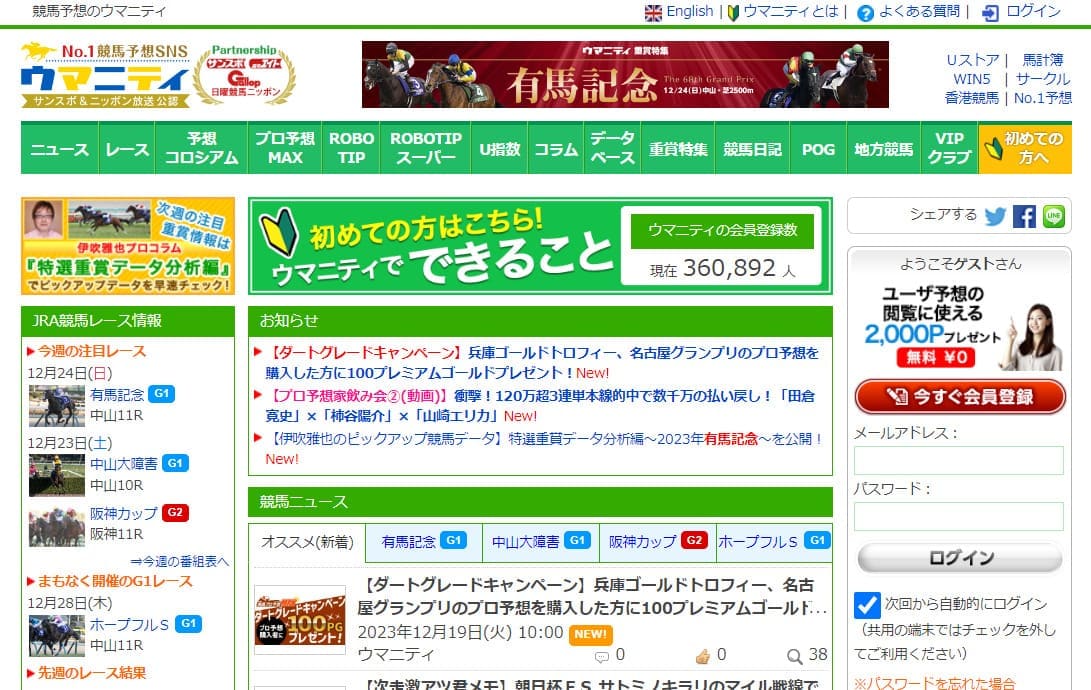Image resolution: width=1091 pixels, height=690 pixels.
Task: Open No.1予想 link
Action: click(1042, 98)
